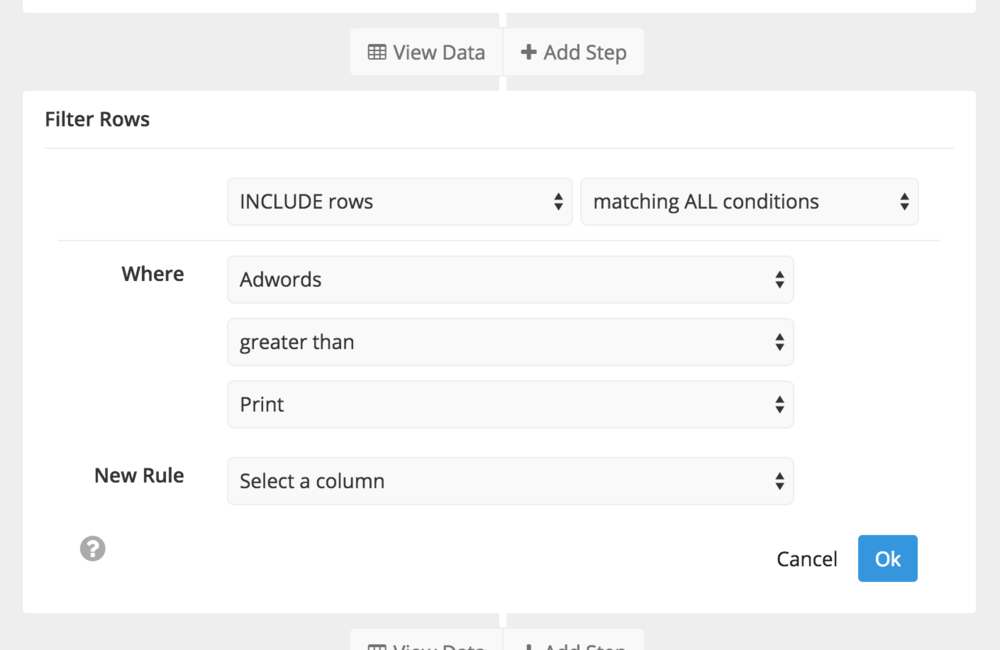The height and width of the screenshot is (650, 1000).
Task: Open the greater than operator dropdown
Action: point(510,342)
